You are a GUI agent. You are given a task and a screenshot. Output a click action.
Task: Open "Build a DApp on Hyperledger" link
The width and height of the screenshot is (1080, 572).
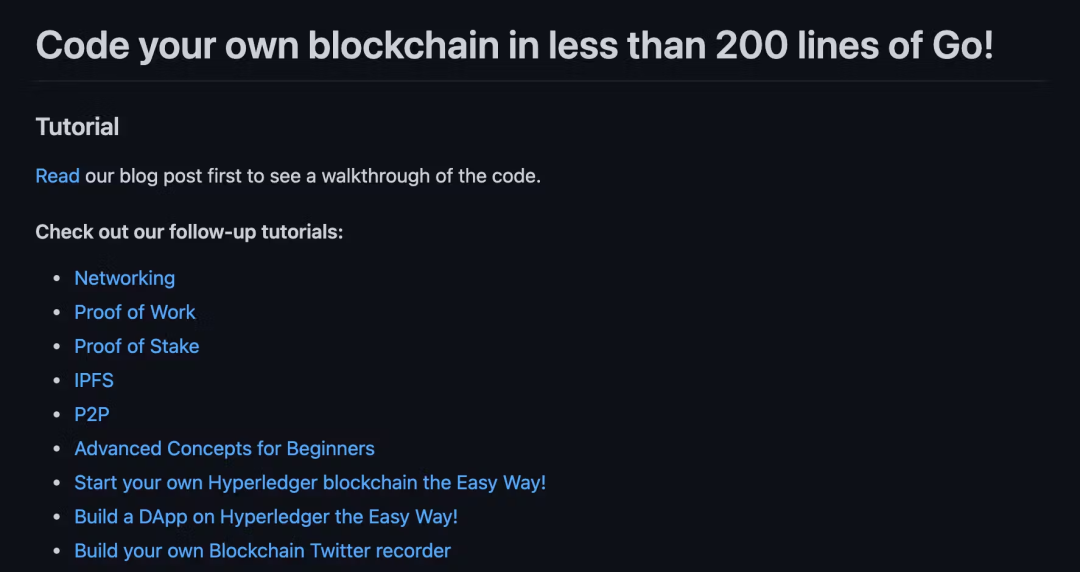pyautogui.click(x=266, y=517)
